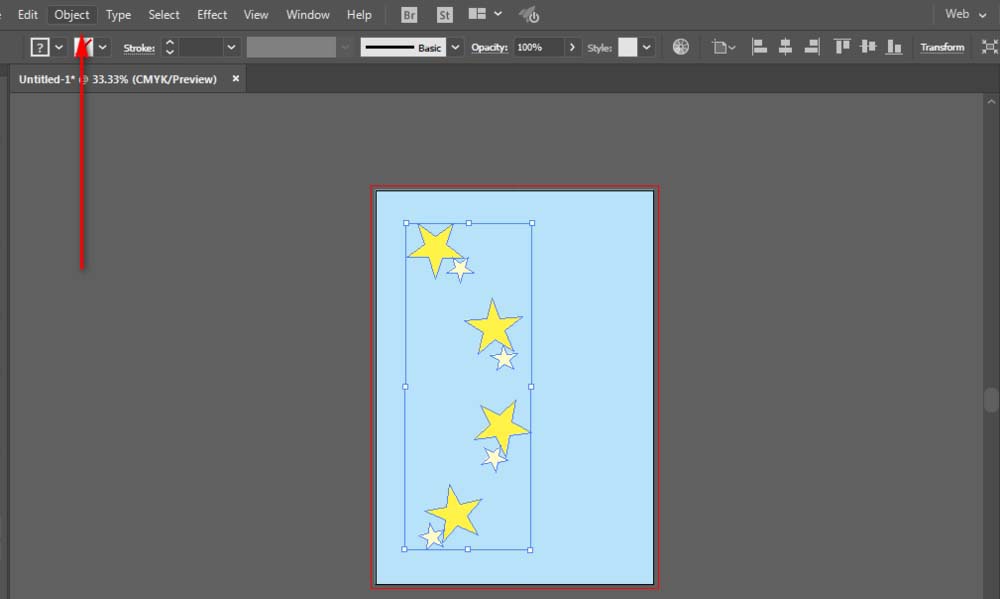Viewport: 1000px width, 599px height.
Task: Click the Stroke panel link label
Action: pos(139,48)
